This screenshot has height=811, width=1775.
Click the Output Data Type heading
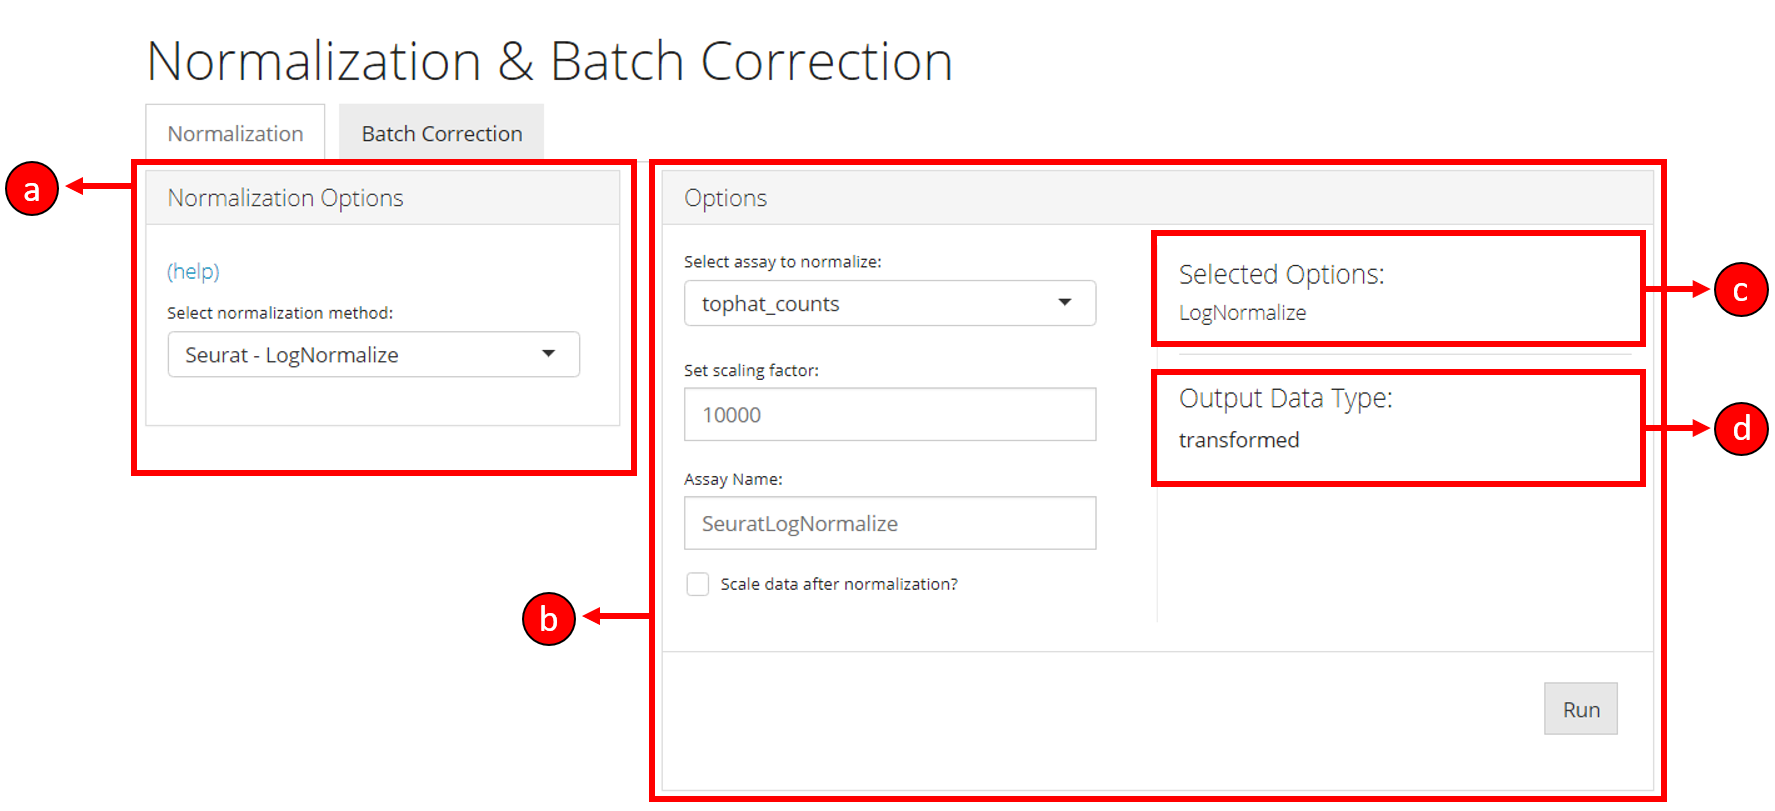[1285, 398]
